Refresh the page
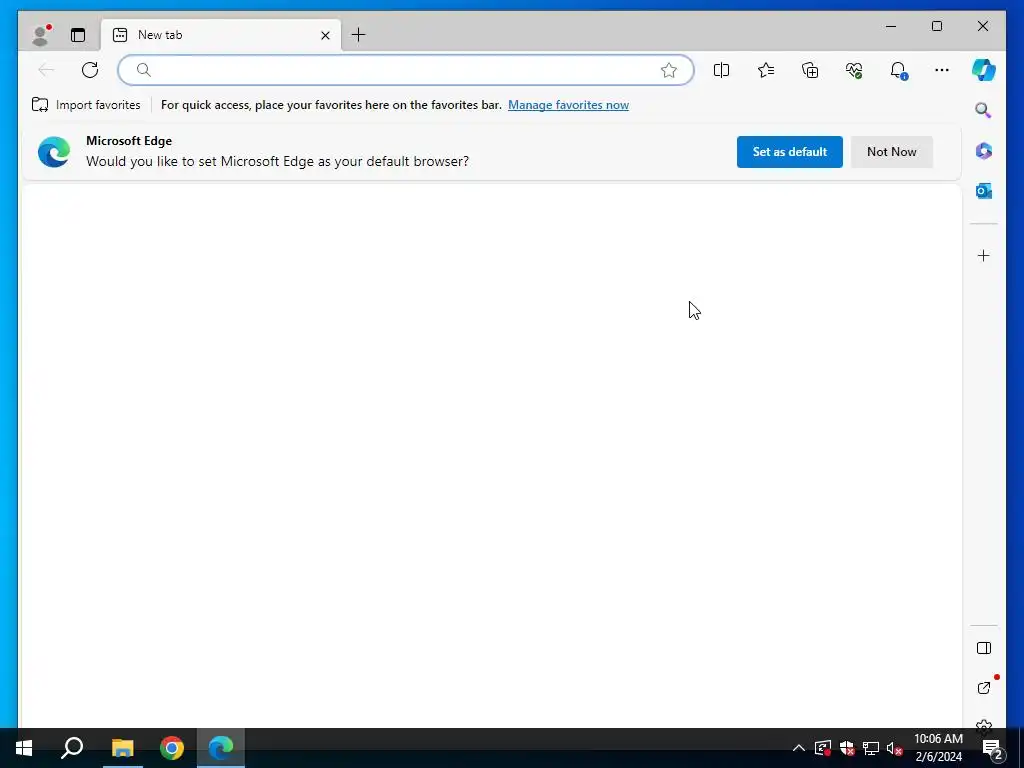 pyautogui.click(x=90, y=70)
